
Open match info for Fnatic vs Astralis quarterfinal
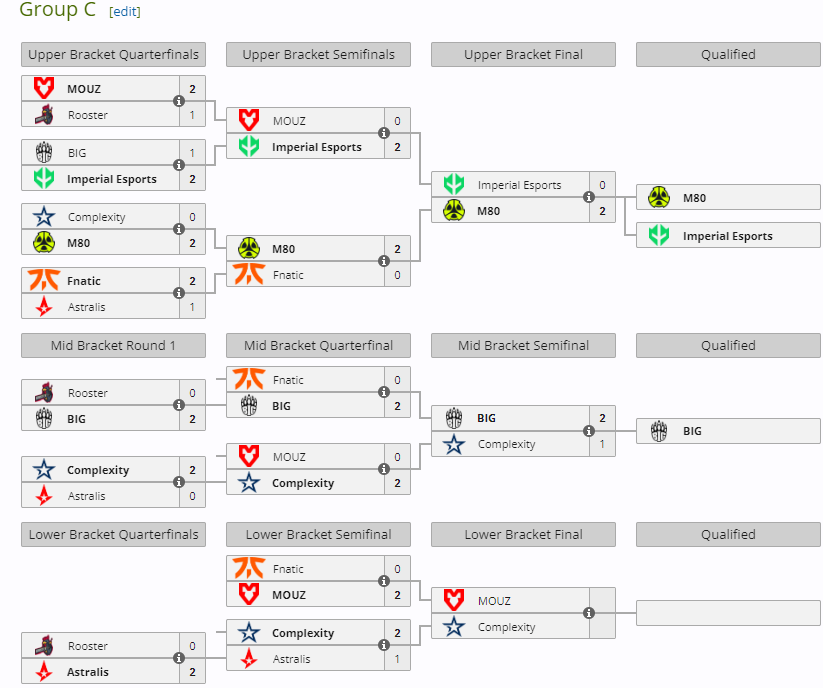[x=179, y=293]
